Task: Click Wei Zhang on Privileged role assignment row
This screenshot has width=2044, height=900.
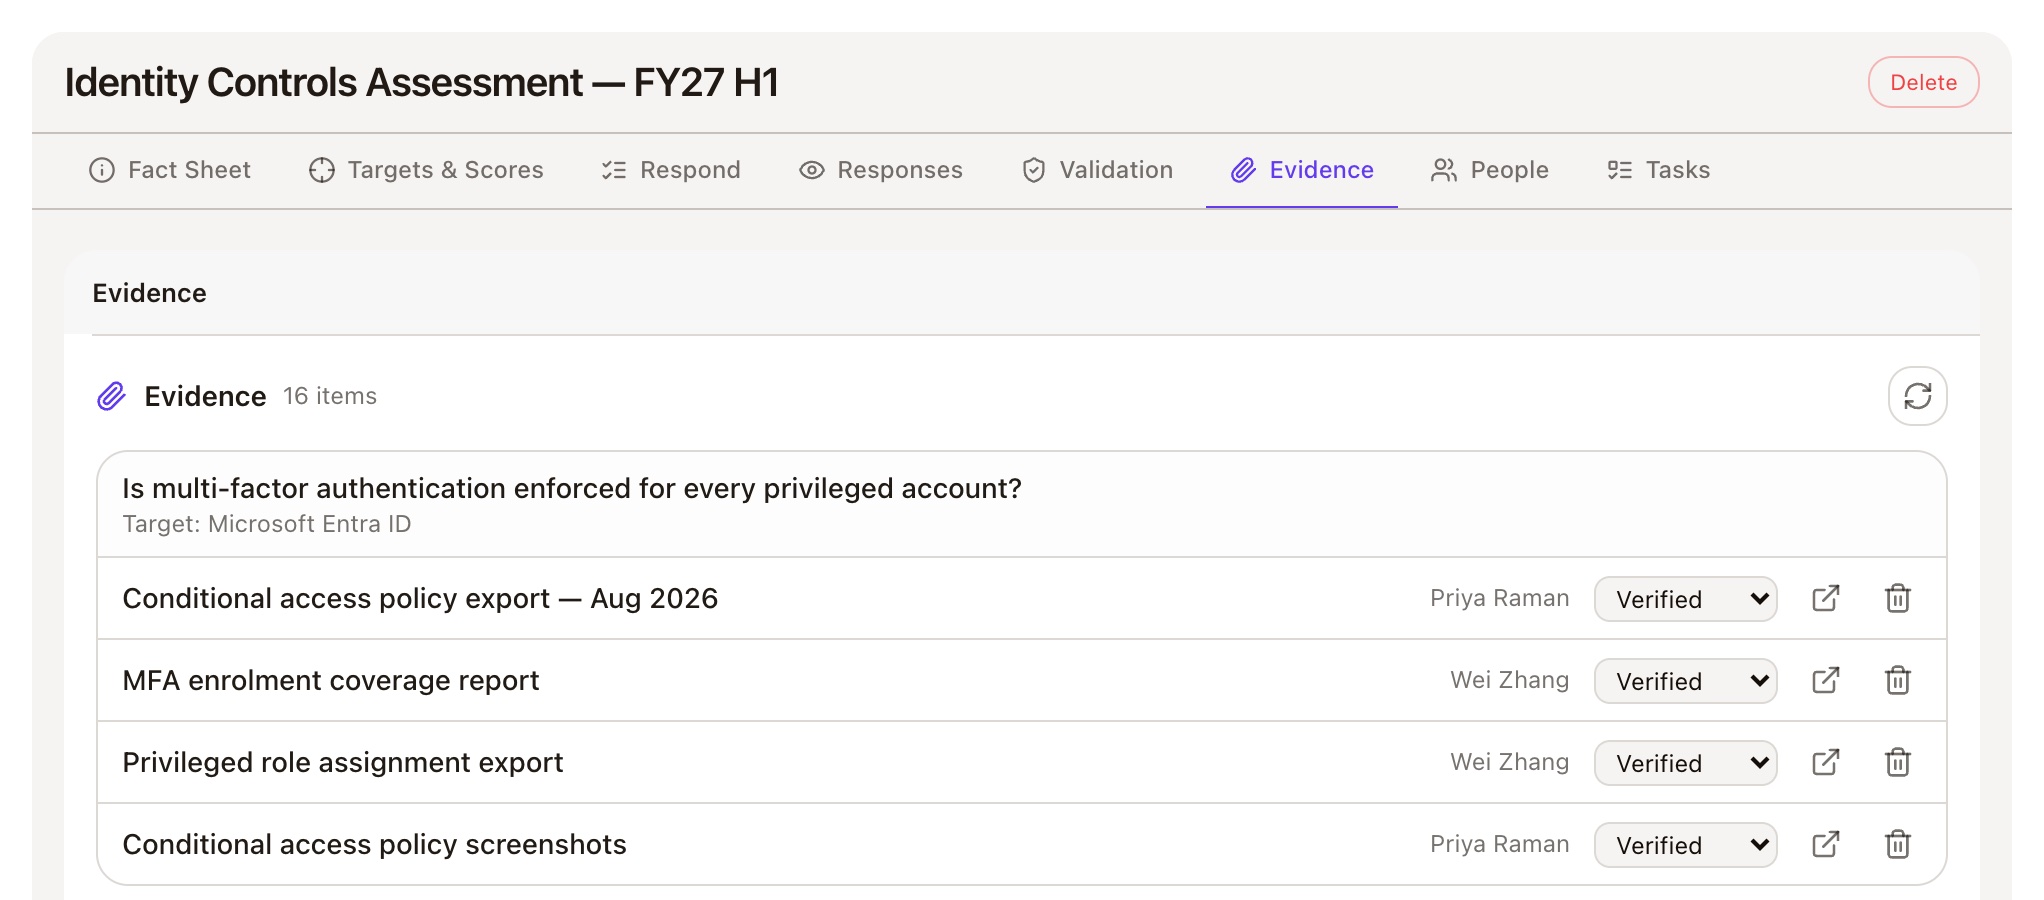Action: (1509, 762)
